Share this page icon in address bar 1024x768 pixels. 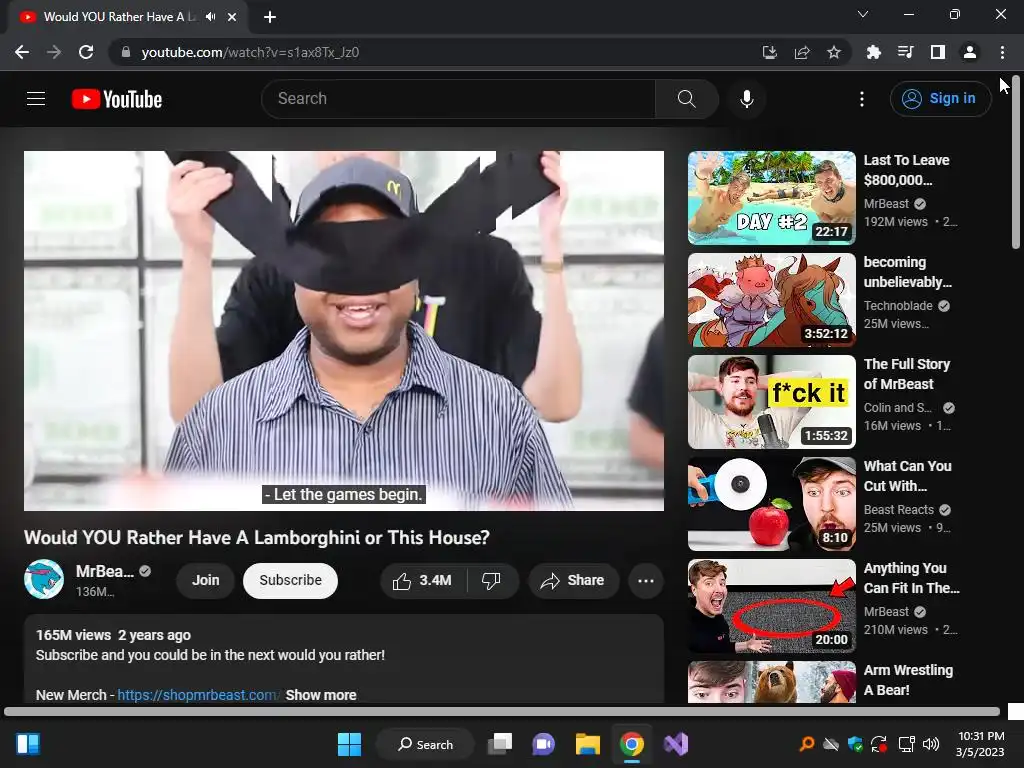click(x=802, y=52)
